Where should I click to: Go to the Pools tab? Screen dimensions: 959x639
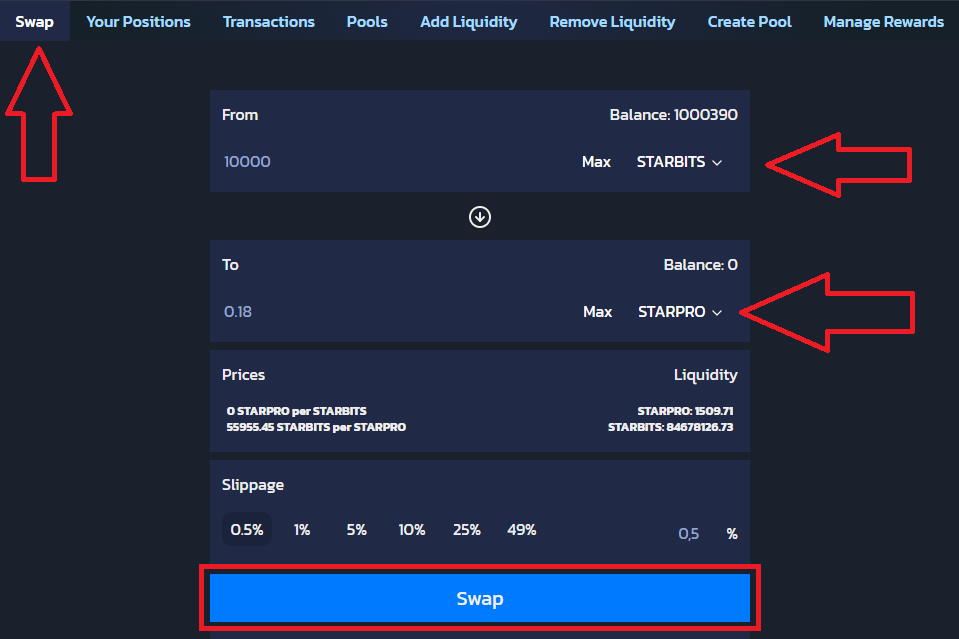tap(367, 21)
